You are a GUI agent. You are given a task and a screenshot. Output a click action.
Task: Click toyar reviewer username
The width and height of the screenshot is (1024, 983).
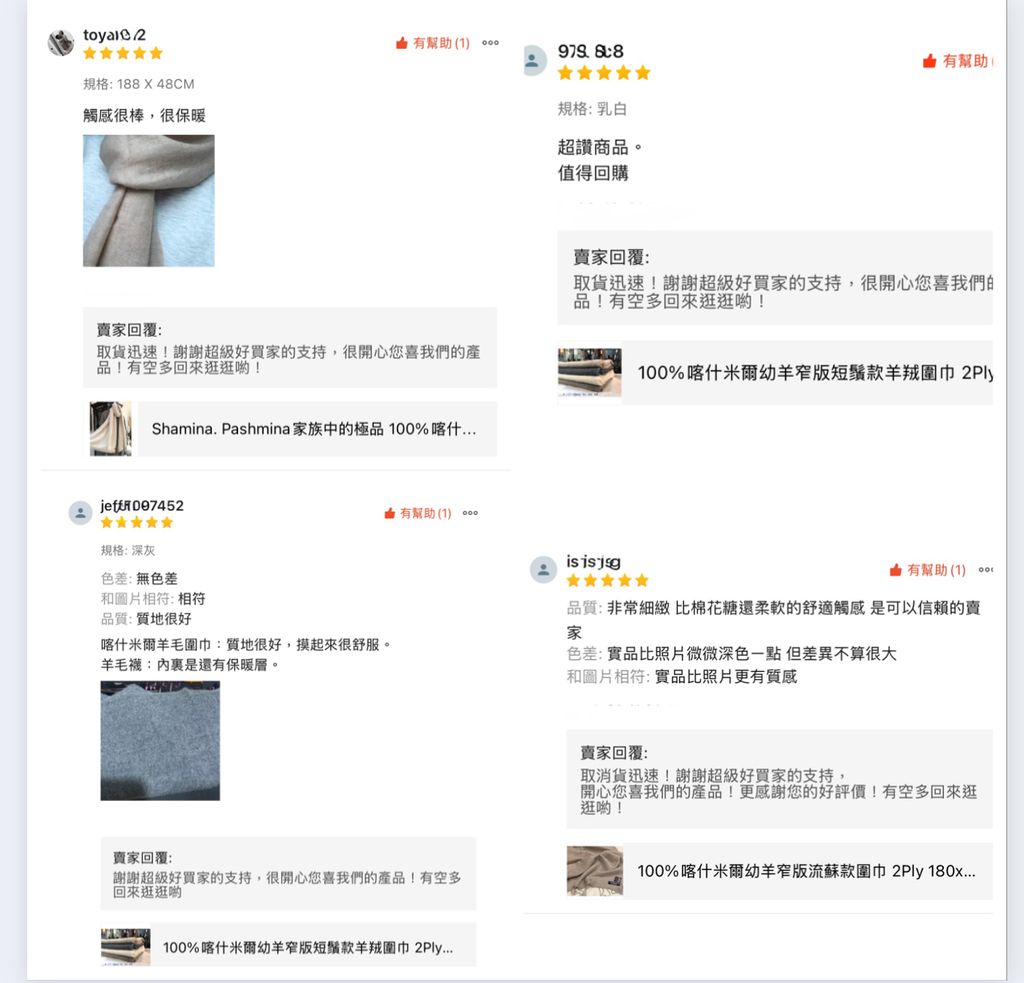coord(114,35)
